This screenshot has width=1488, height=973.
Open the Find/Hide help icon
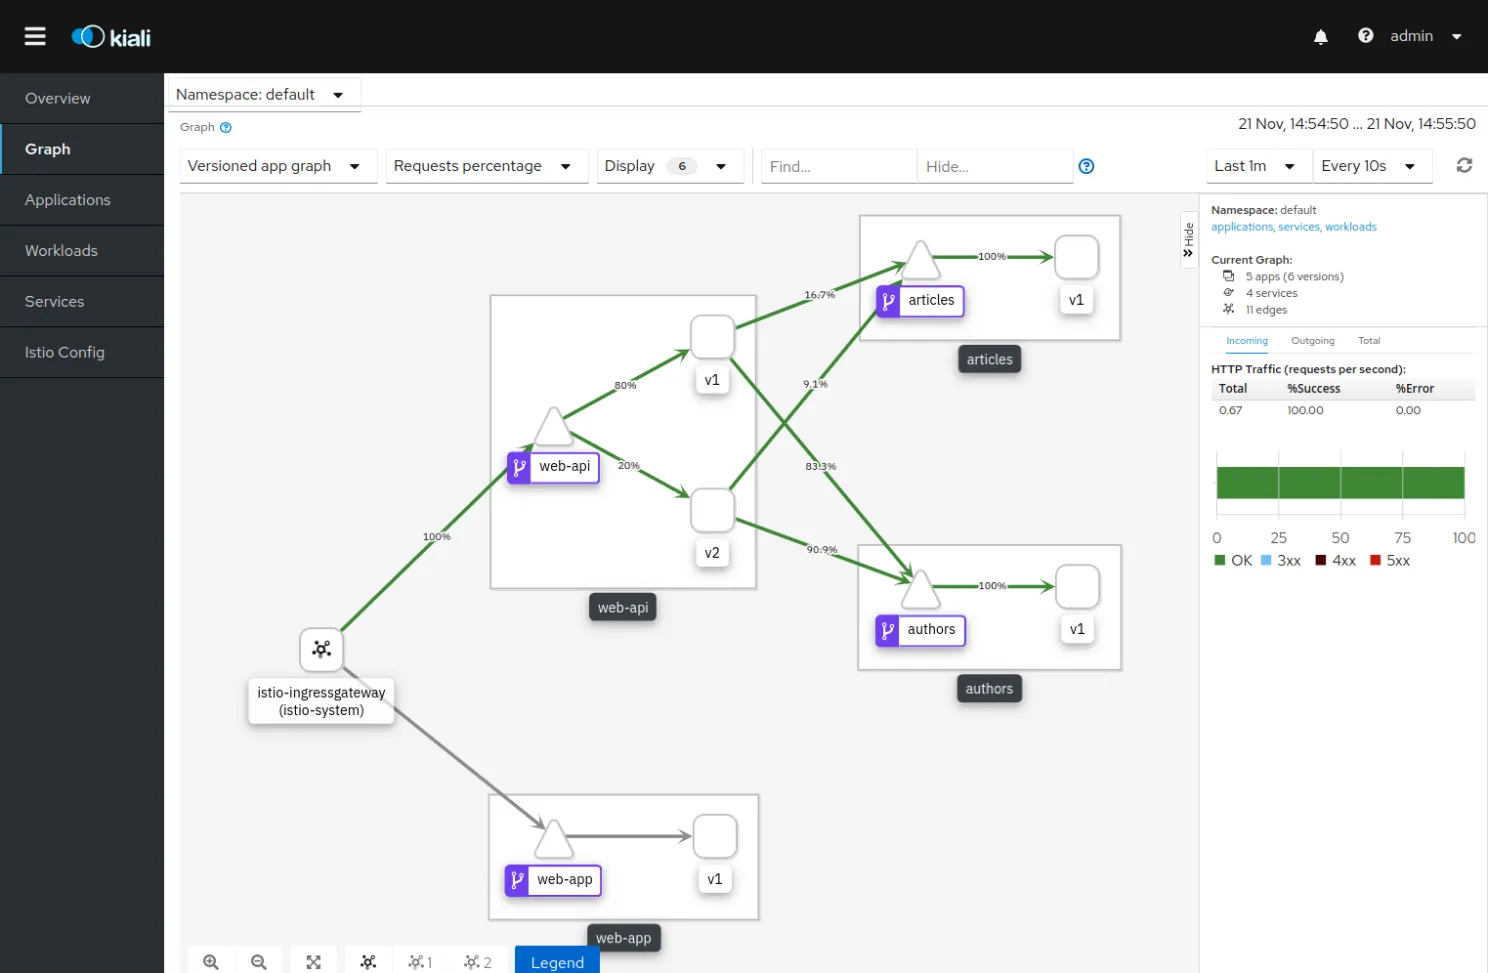[1087, 166]
